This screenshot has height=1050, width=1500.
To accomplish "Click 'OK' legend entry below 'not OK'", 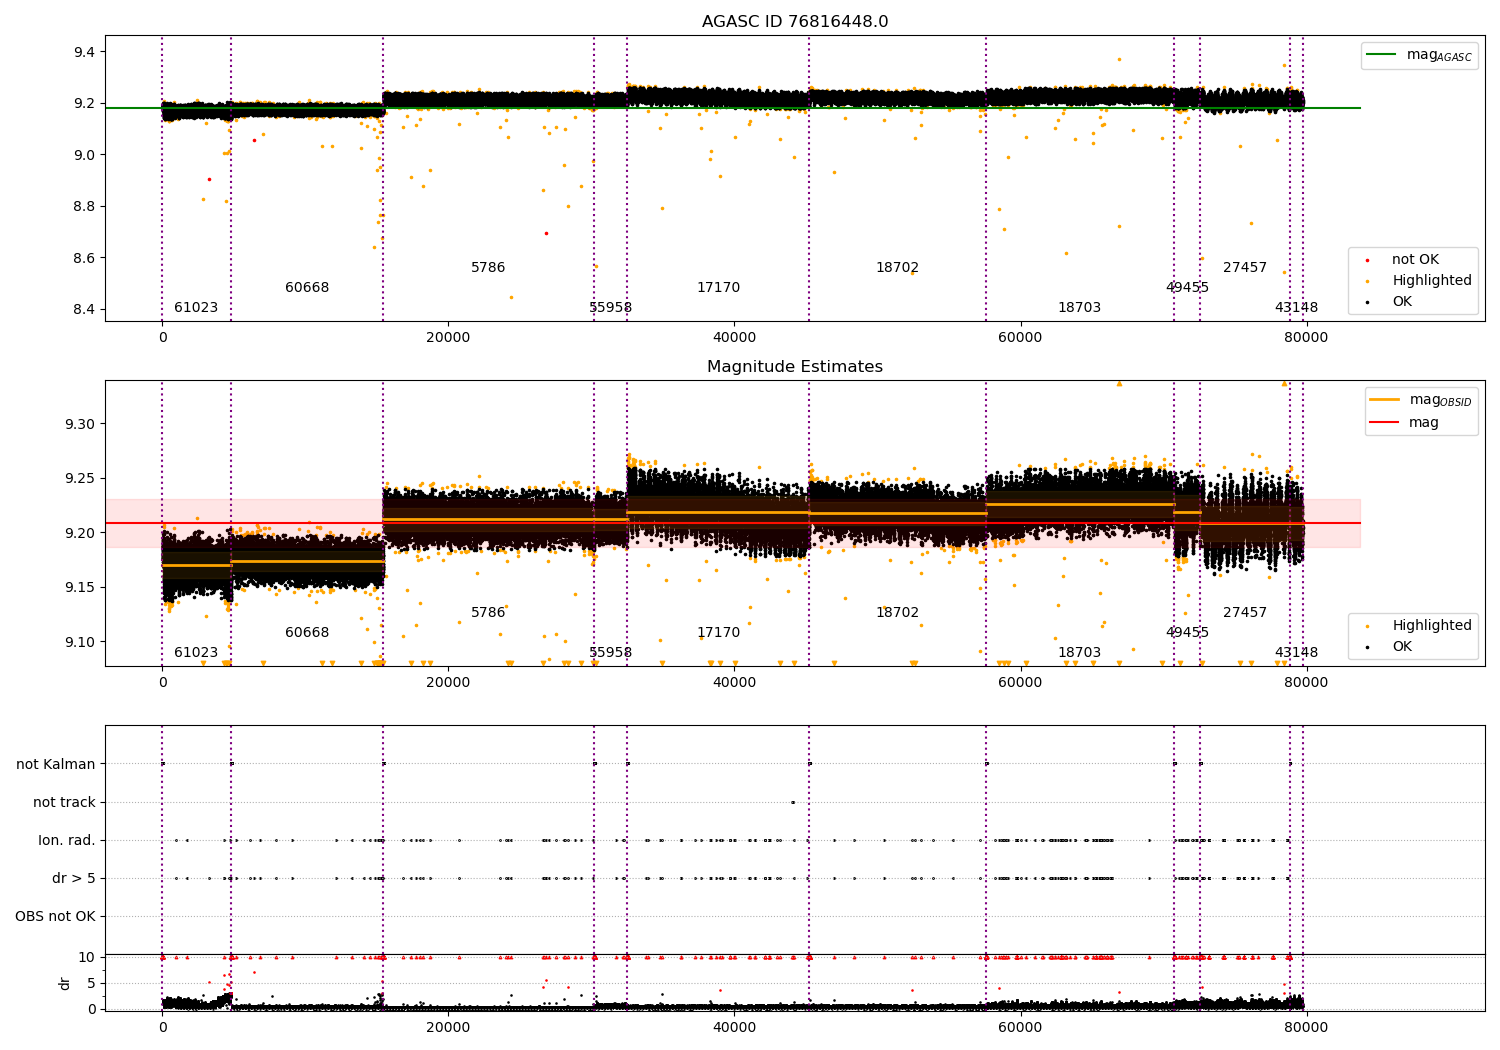I will (1402, 302).
